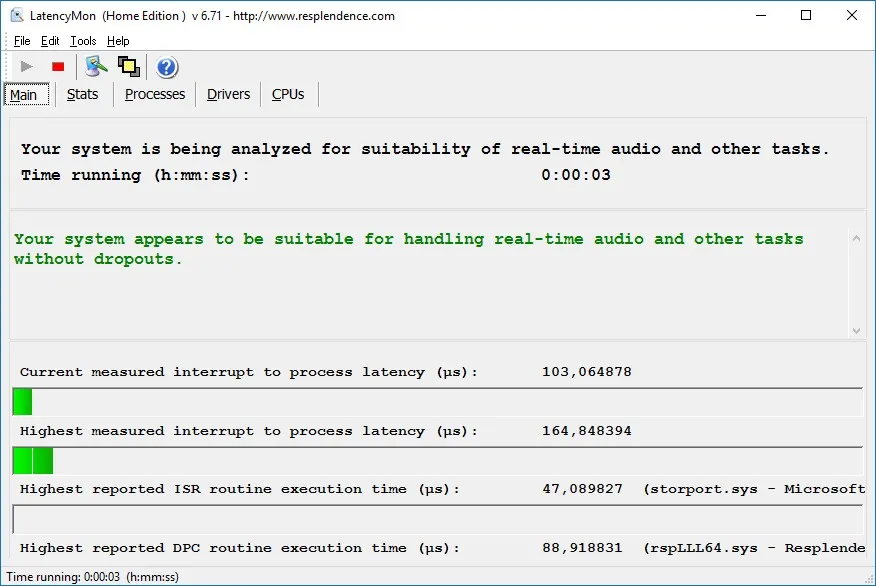Click the green Start monitor play icon

pyautogui.click(x=26, y=66)
